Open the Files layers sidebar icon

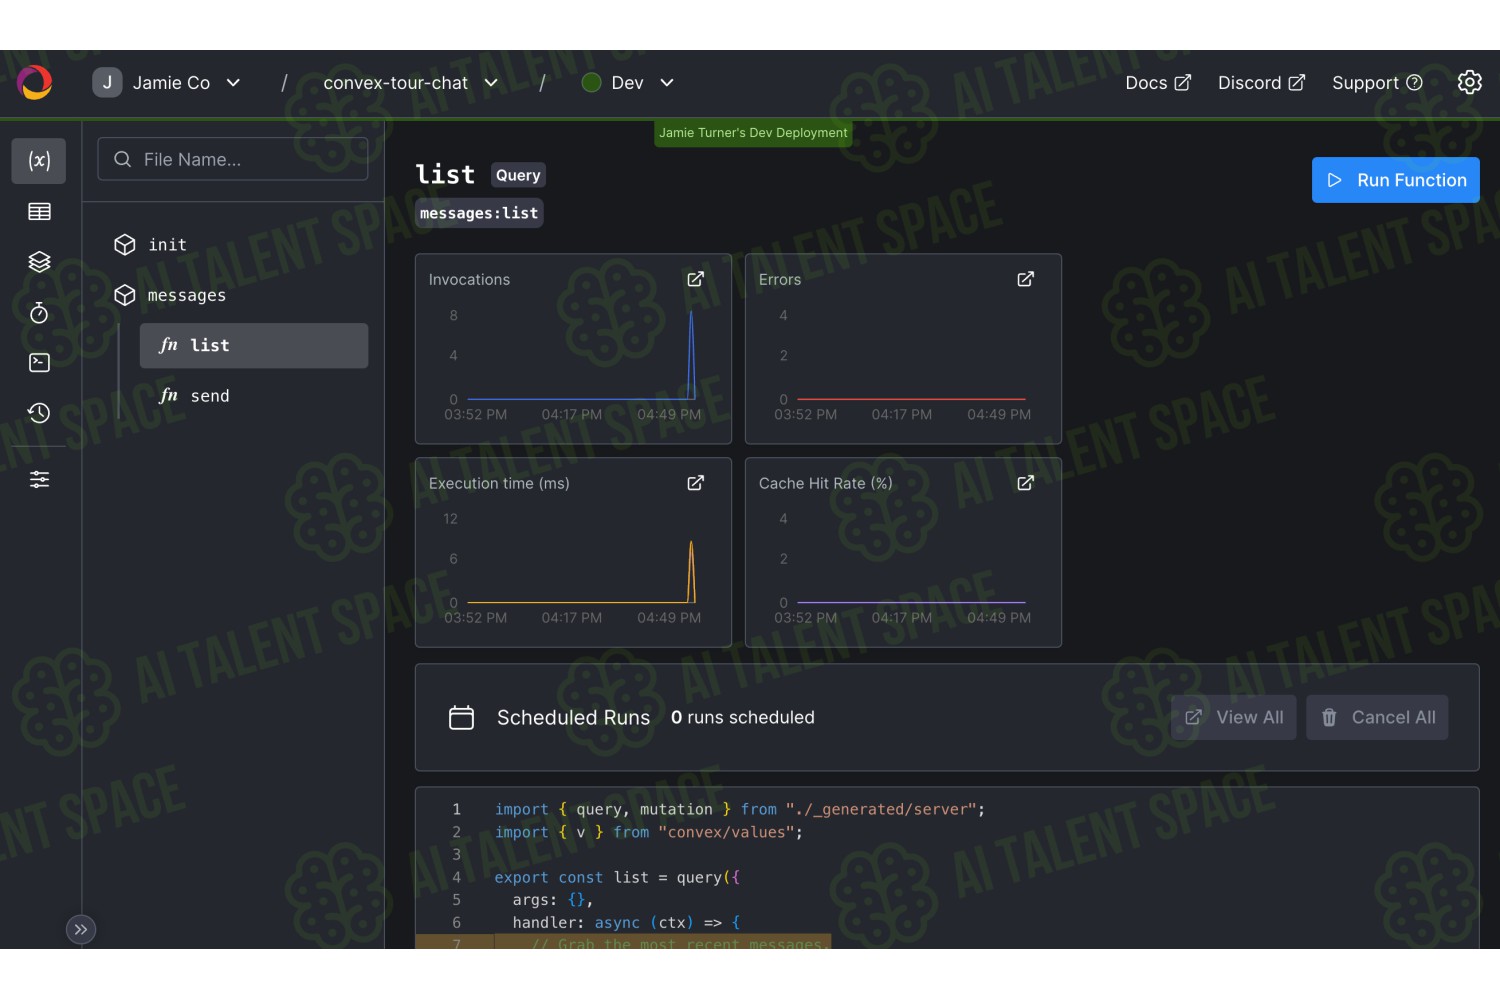coord(39,262)
